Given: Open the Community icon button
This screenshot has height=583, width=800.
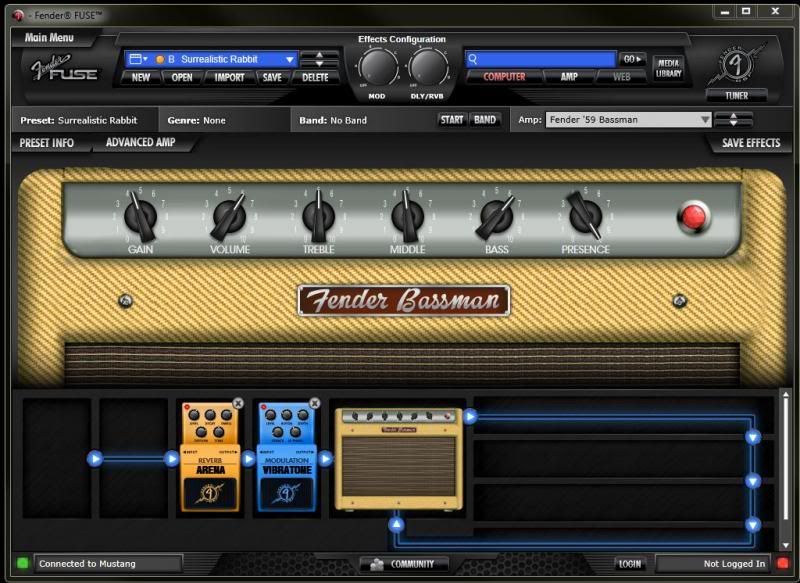Looking at the screenshot, I should [377, 564].
